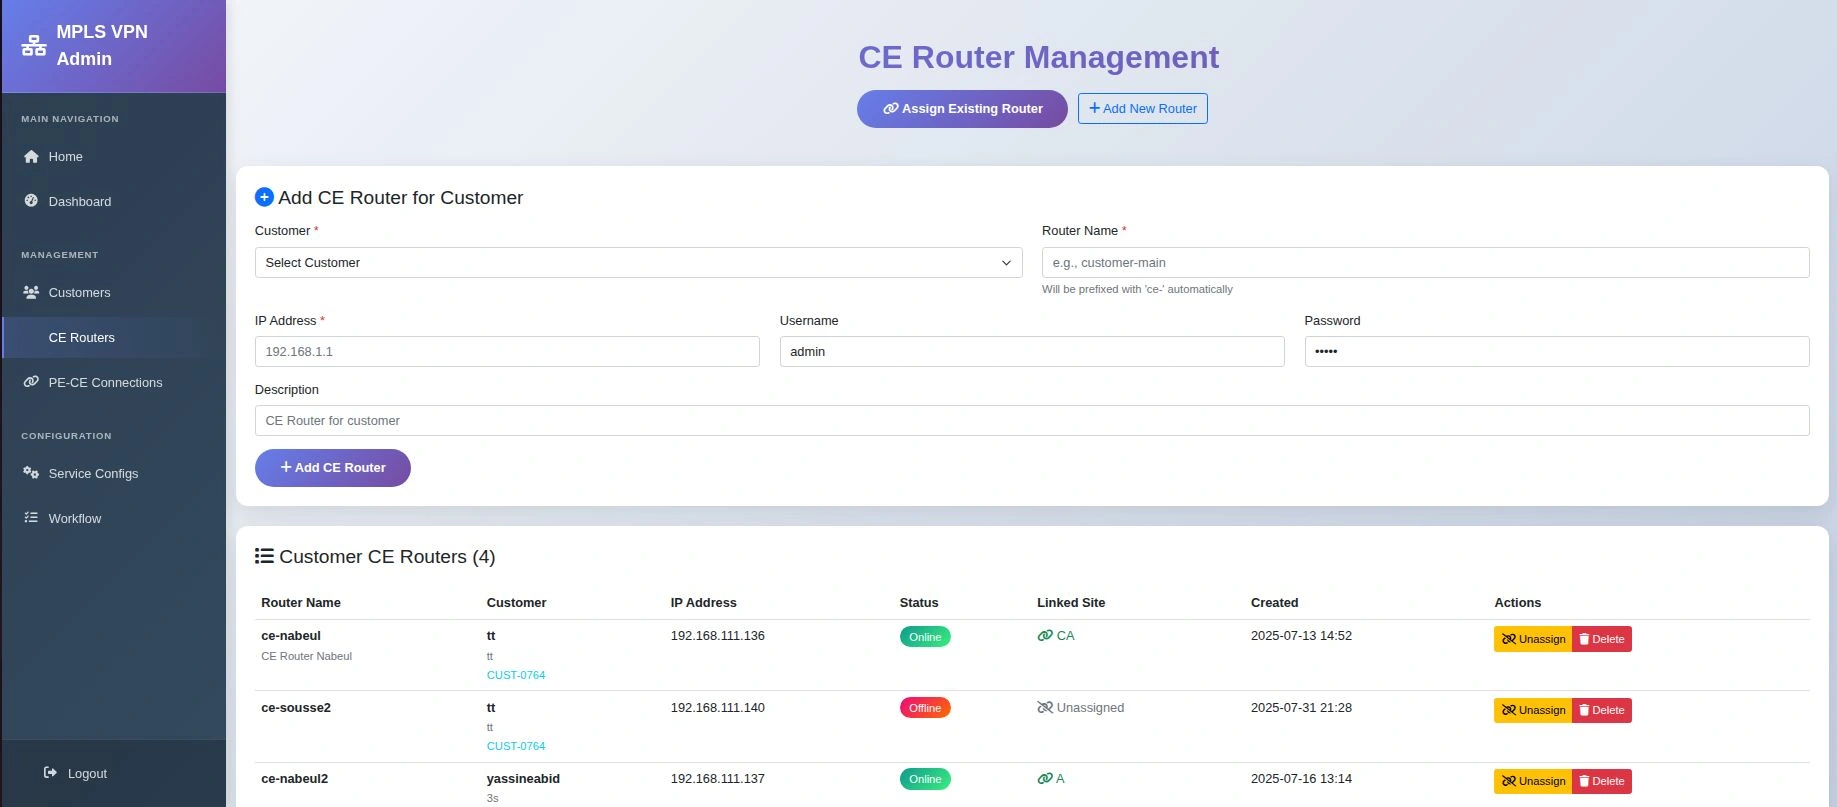Open the Customers management page
The image size is (1837, 807).
tap(114, 292)
